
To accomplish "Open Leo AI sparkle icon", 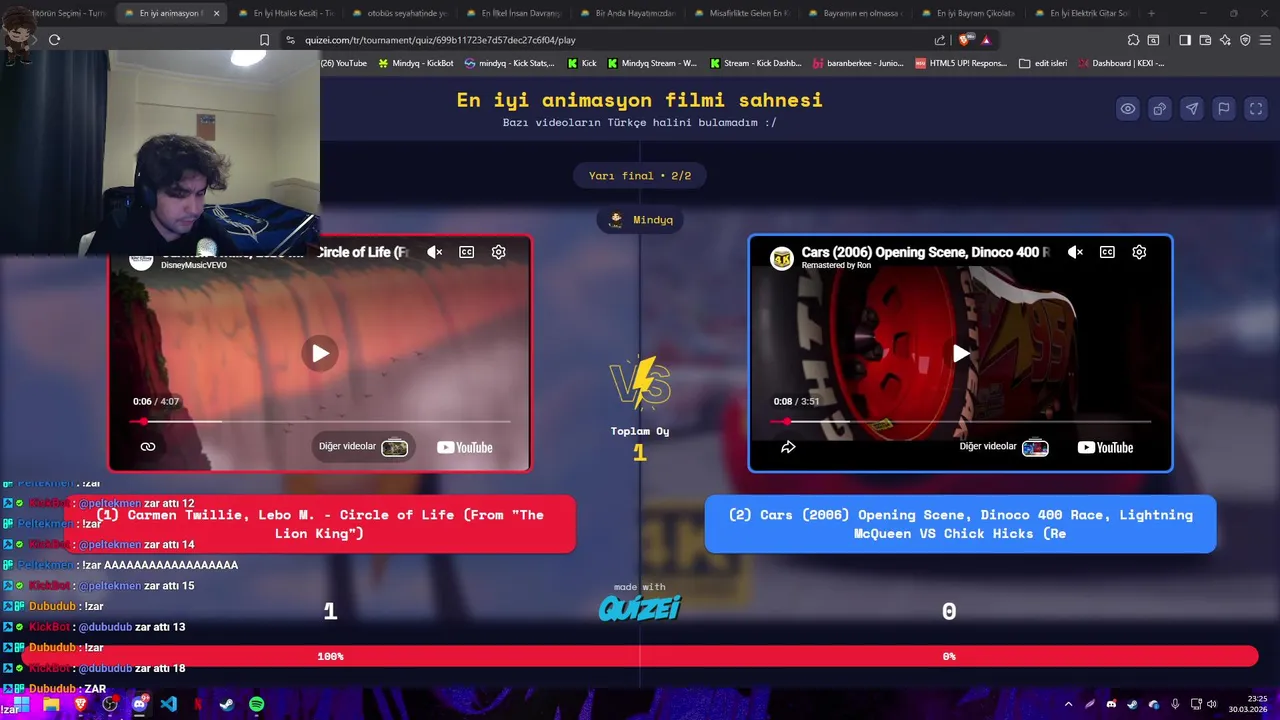I will tap(1225, 40).
